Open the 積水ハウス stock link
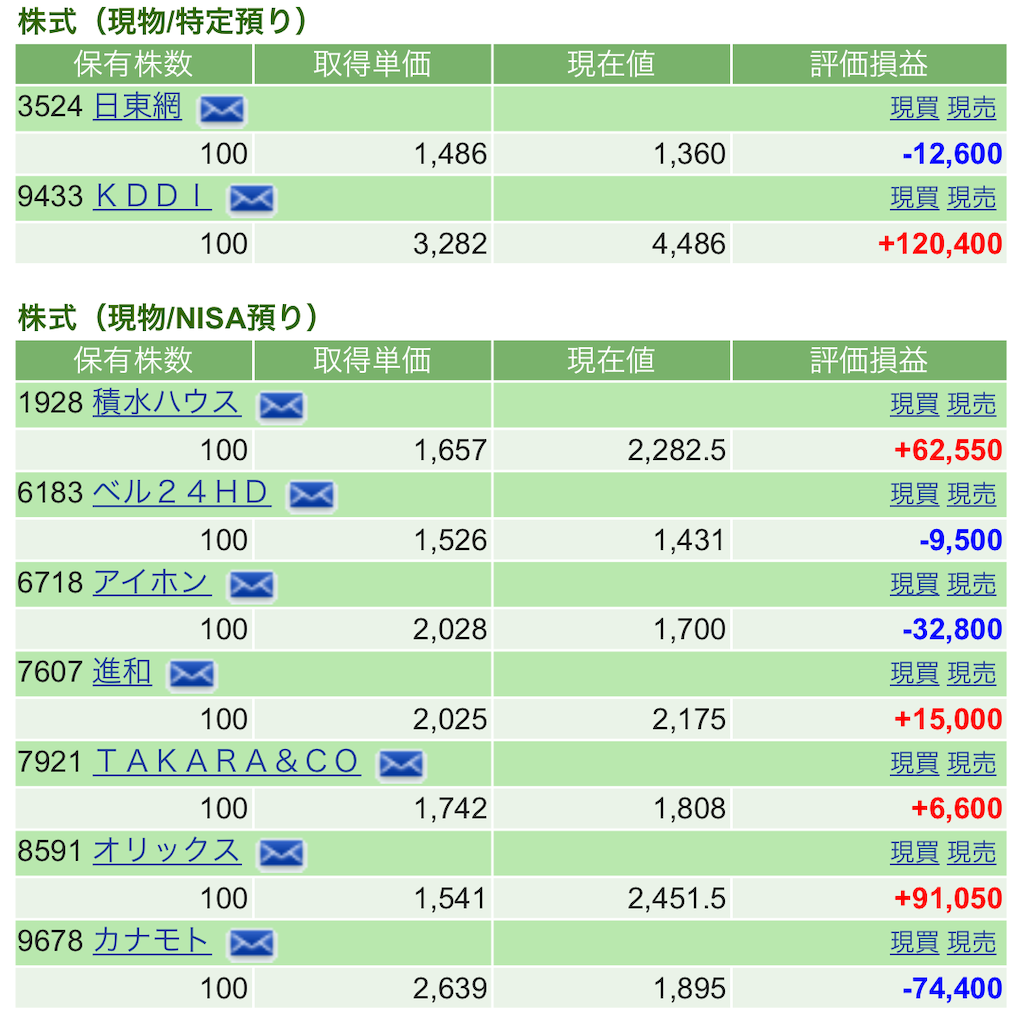The image size is (1021, 1024). pos(167,402)
